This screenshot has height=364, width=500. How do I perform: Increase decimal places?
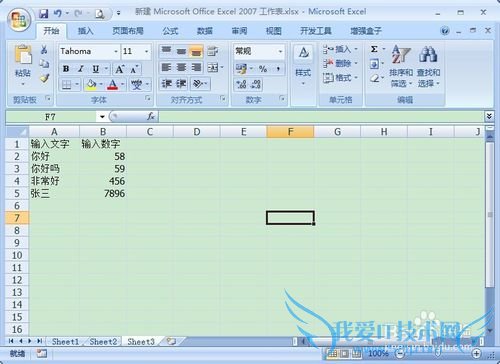(x=241, y=84)
